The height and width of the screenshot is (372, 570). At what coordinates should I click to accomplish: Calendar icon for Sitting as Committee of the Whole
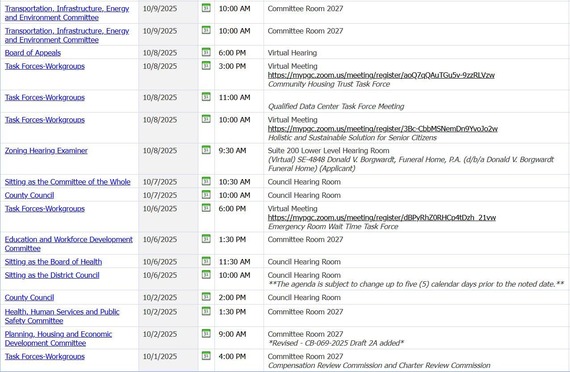tap(206, 181)
